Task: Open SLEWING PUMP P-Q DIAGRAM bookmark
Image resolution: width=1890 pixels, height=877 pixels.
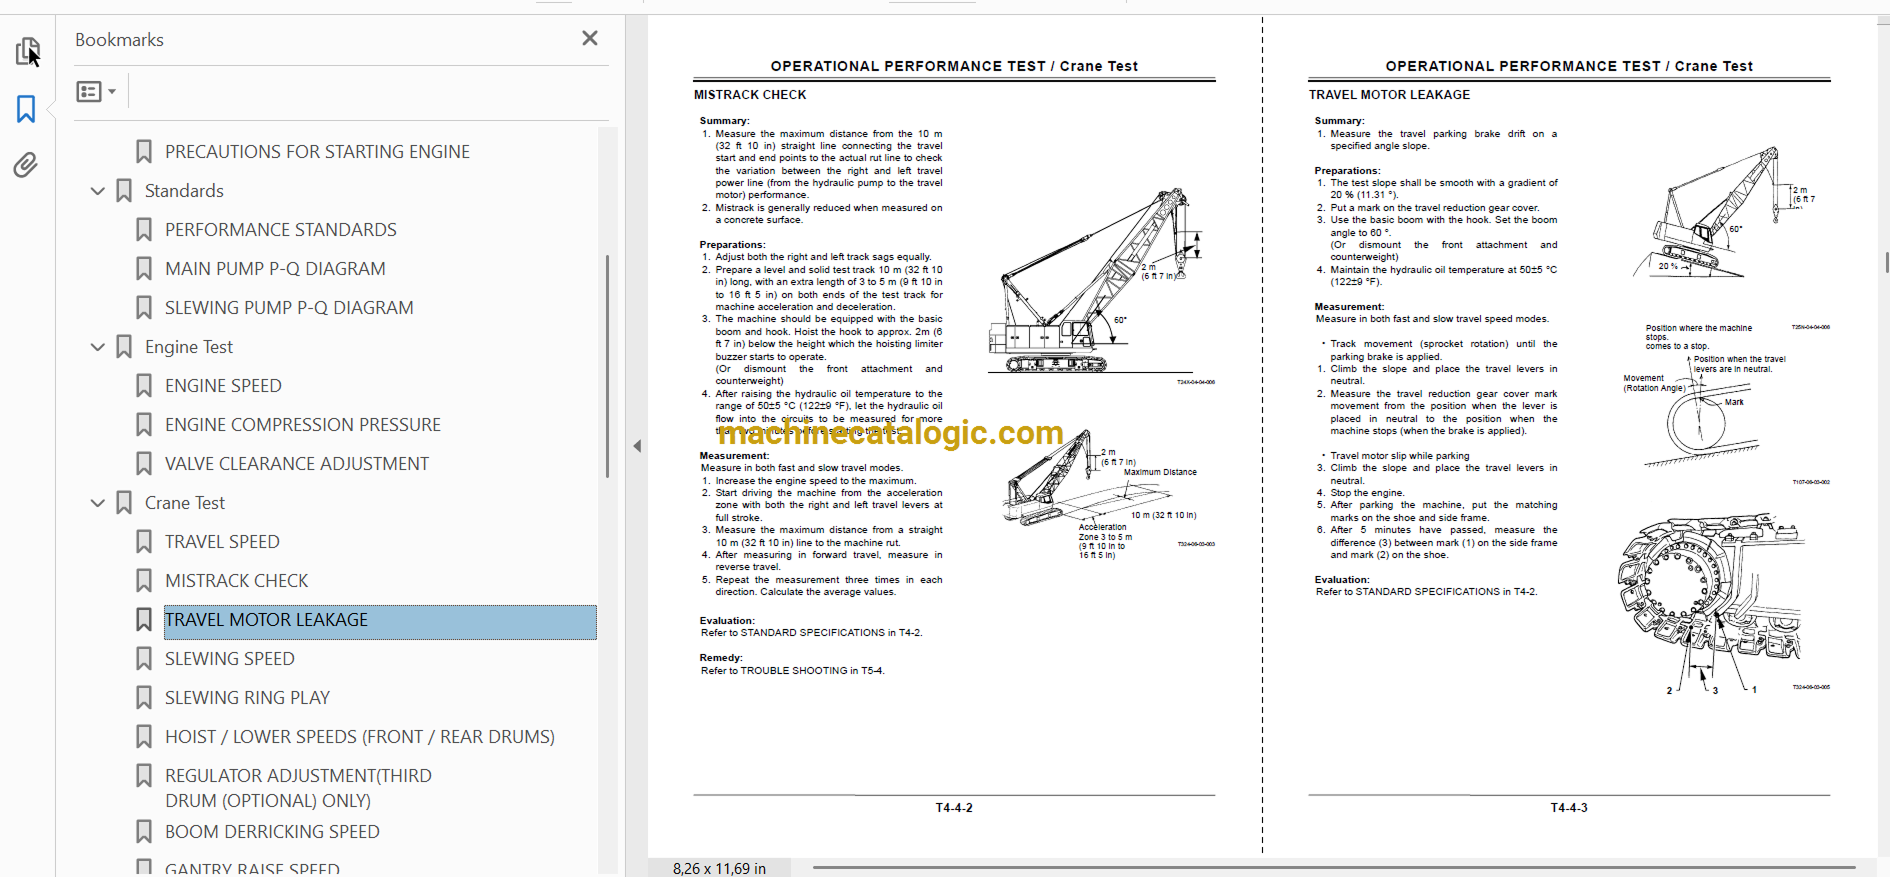Action: pos(289,308)
